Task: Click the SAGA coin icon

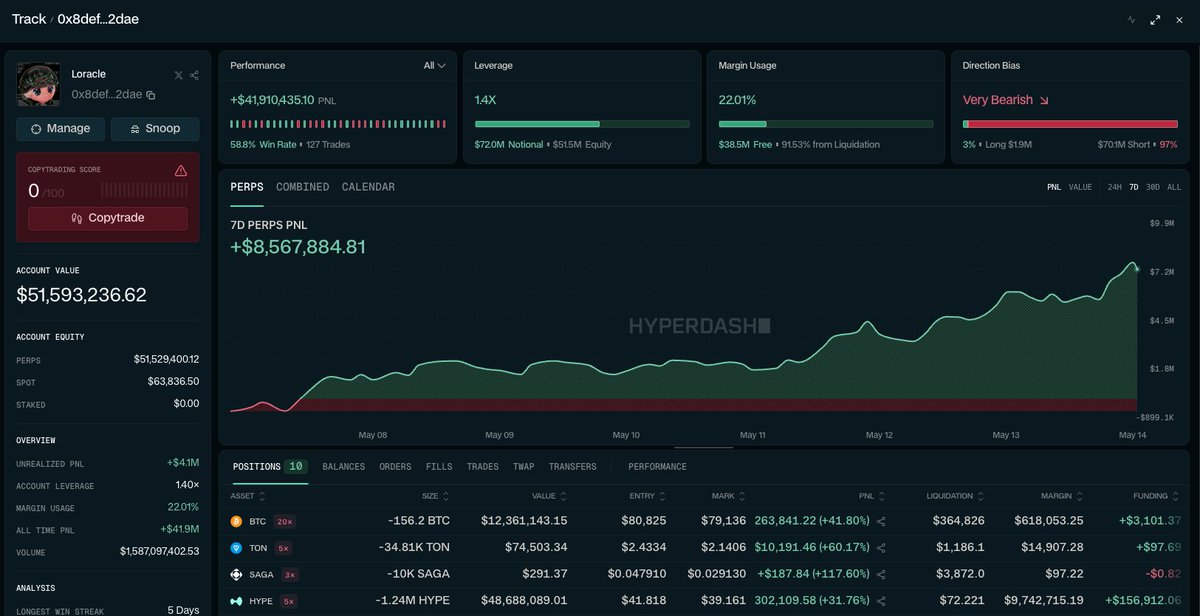Action: [237, 574]
